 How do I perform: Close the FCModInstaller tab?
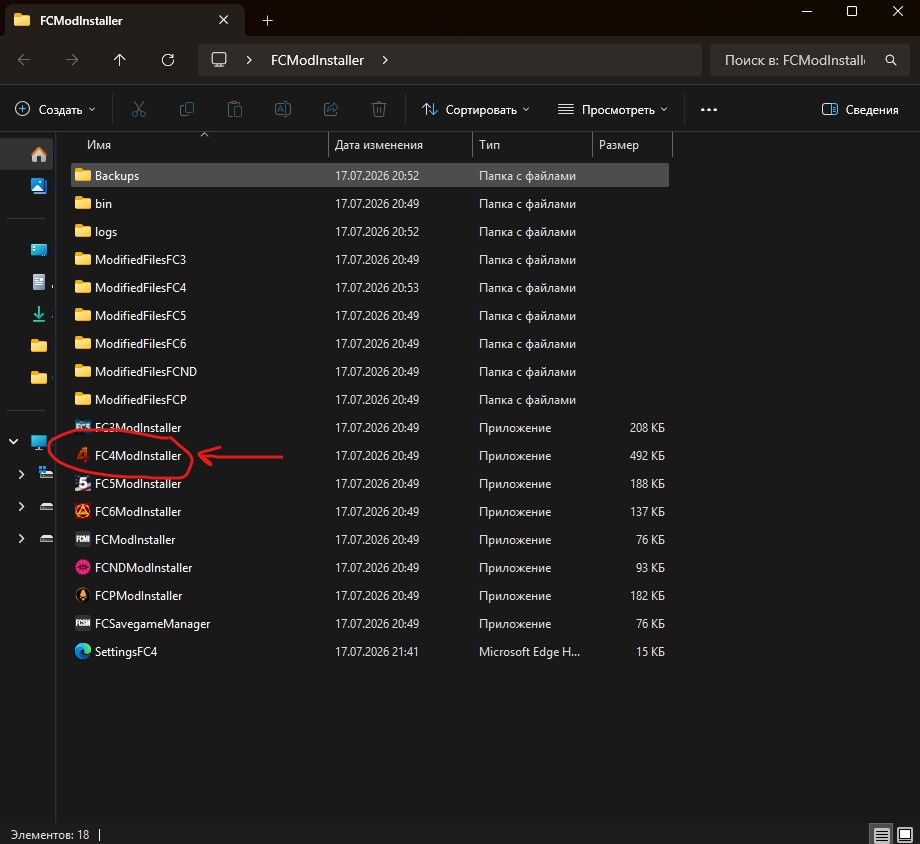click(x=224, y=20)
